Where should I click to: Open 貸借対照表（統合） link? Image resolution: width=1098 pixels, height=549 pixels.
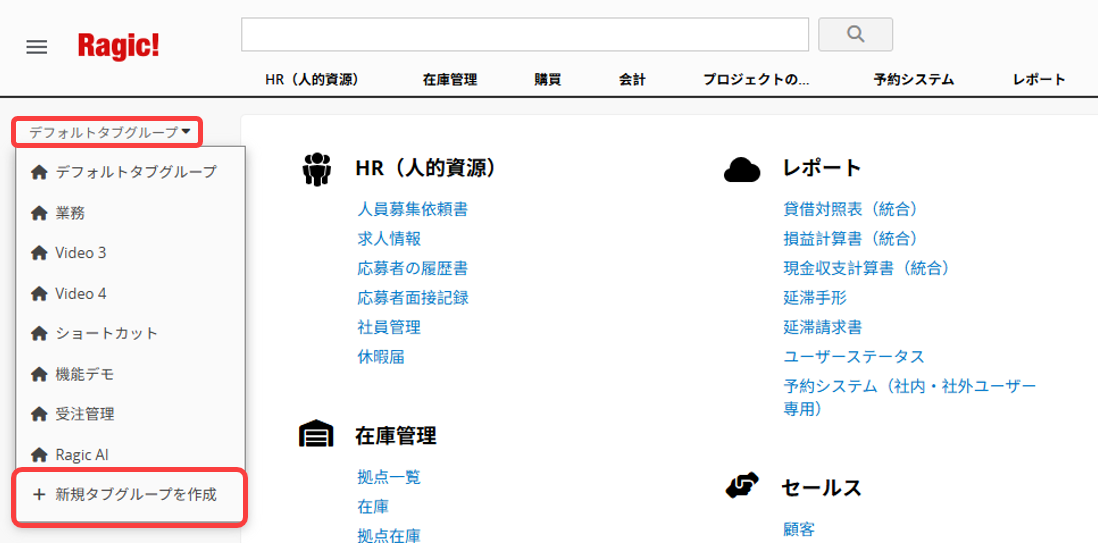tap(851, 209)
